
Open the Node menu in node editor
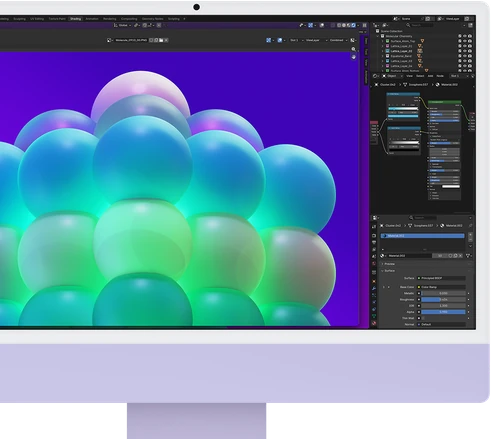point(440,76)
